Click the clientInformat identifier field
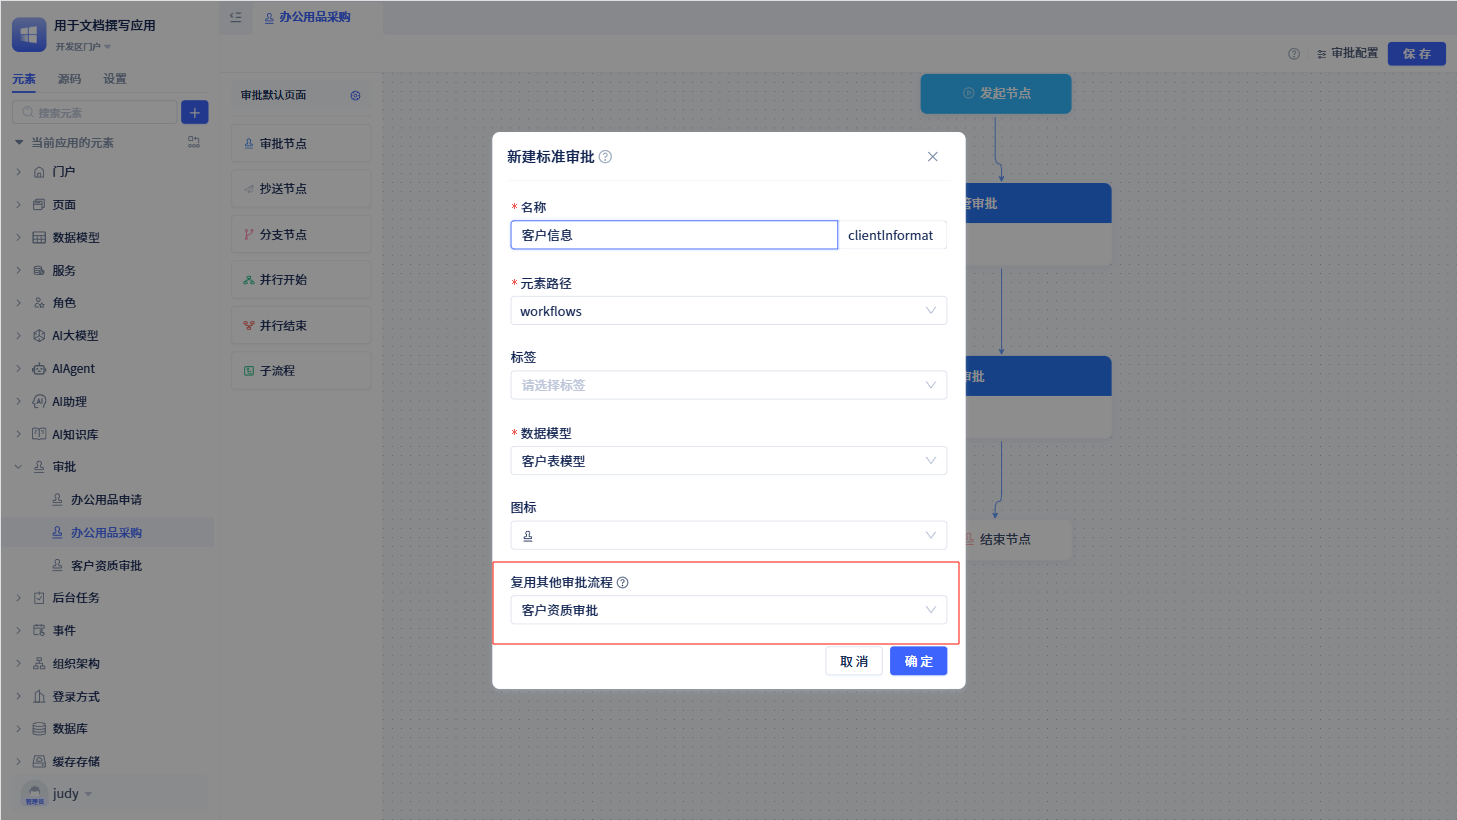 892,235
